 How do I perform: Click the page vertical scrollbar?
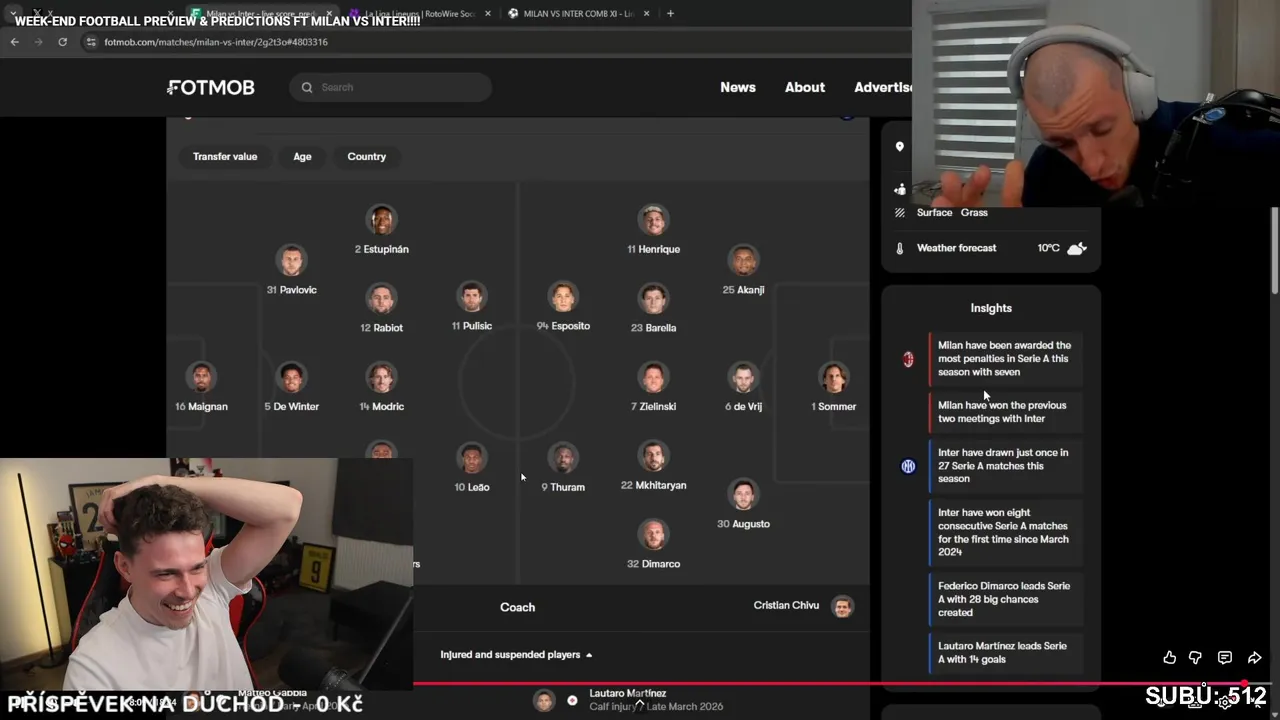pyautogui.click(x=1274, y=250)
